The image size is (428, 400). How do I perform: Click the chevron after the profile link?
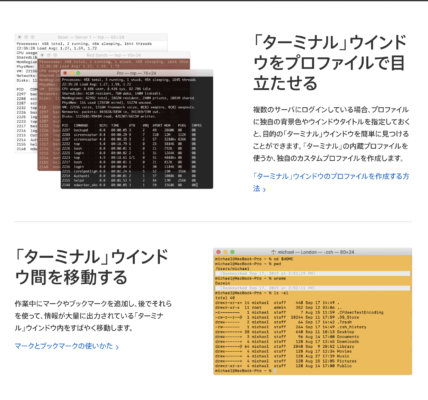(264, 190)
